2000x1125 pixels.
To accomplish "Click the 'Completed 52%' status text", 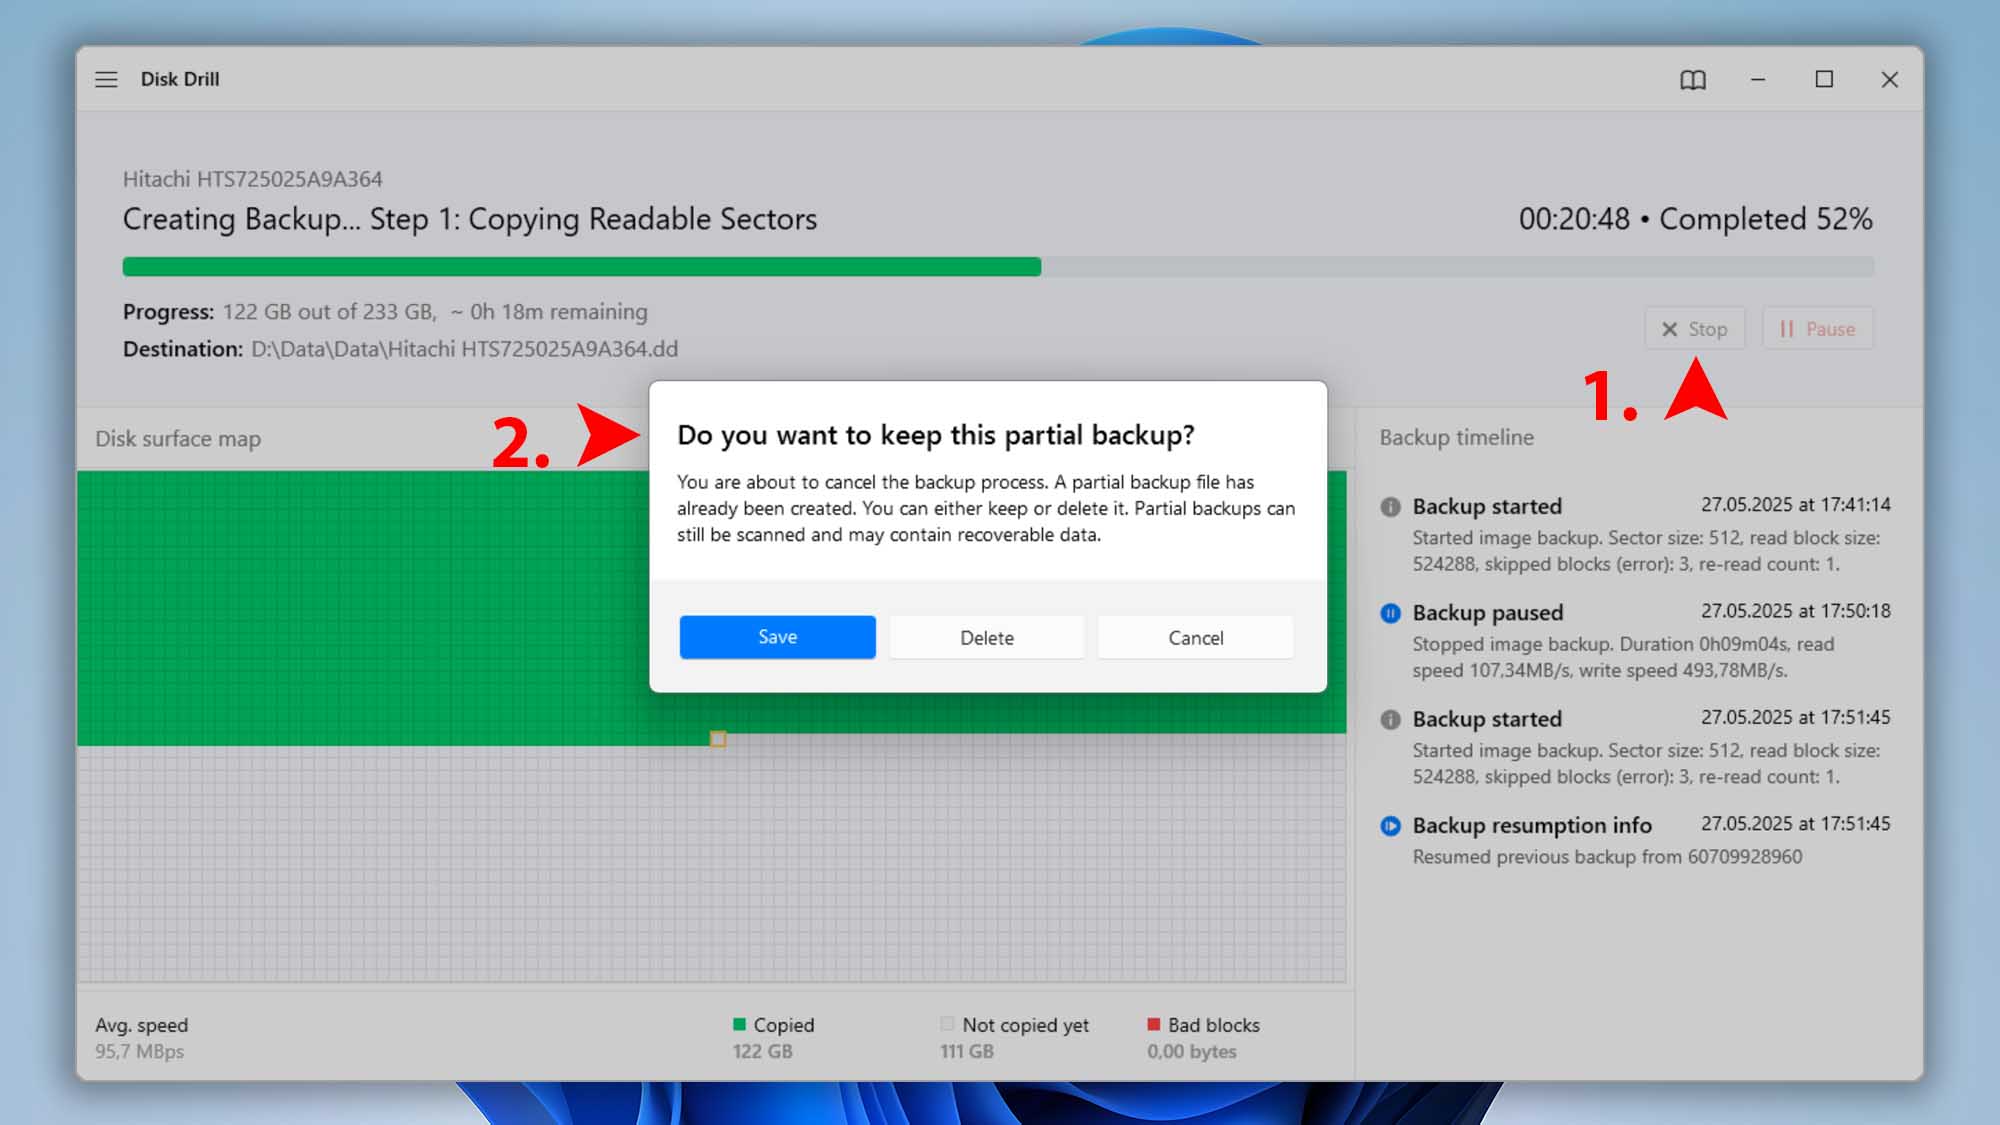I will click(1765, 219).
